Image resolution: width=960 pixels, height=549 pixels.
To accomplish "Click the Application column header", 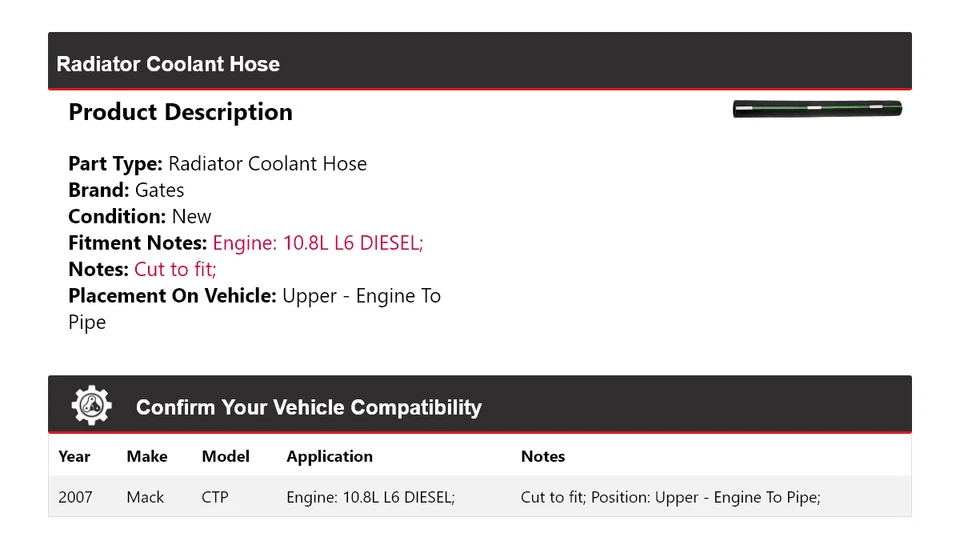I will click(329, 456).
